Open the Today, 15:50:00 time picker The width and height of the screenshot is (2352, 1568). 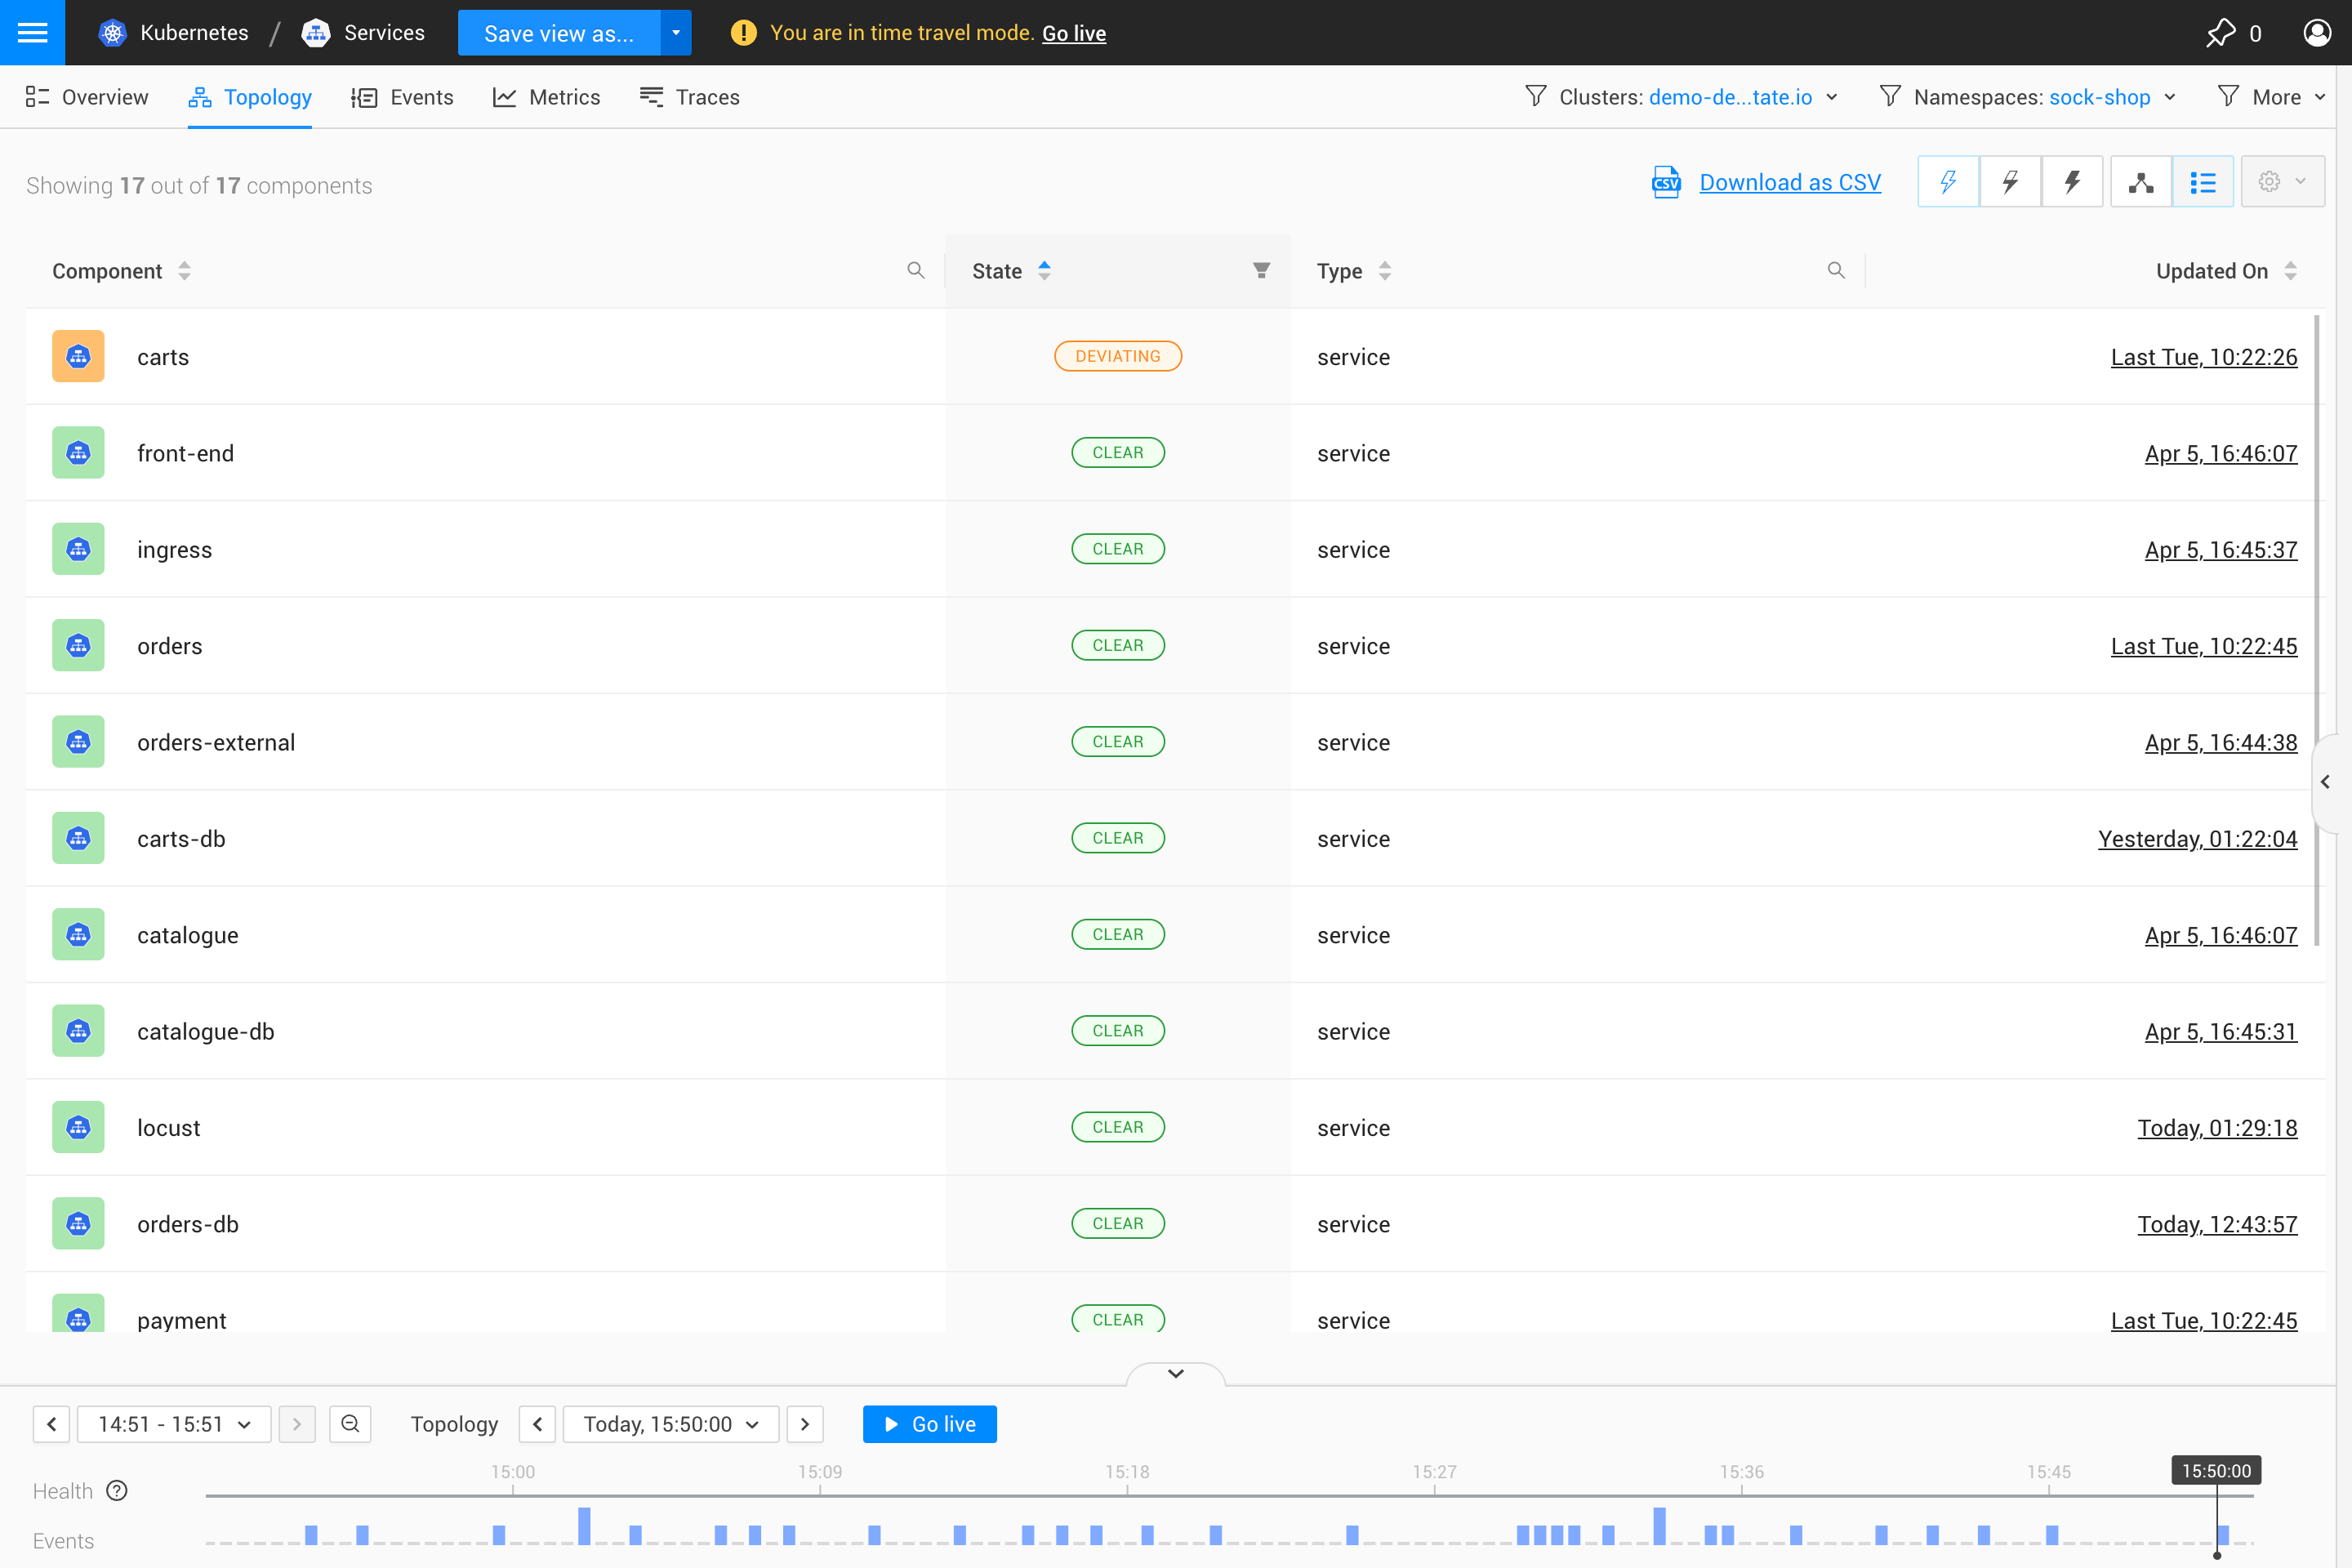tap(670, 1423)
